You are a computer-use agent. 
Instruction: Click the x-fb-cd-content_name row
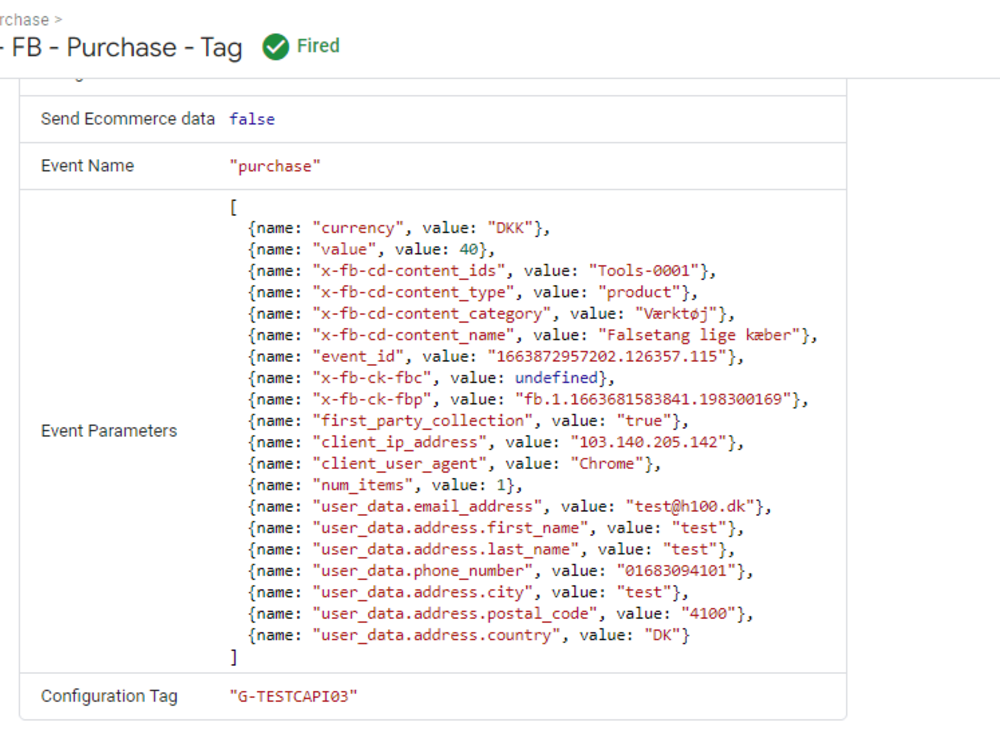[533, 335]
